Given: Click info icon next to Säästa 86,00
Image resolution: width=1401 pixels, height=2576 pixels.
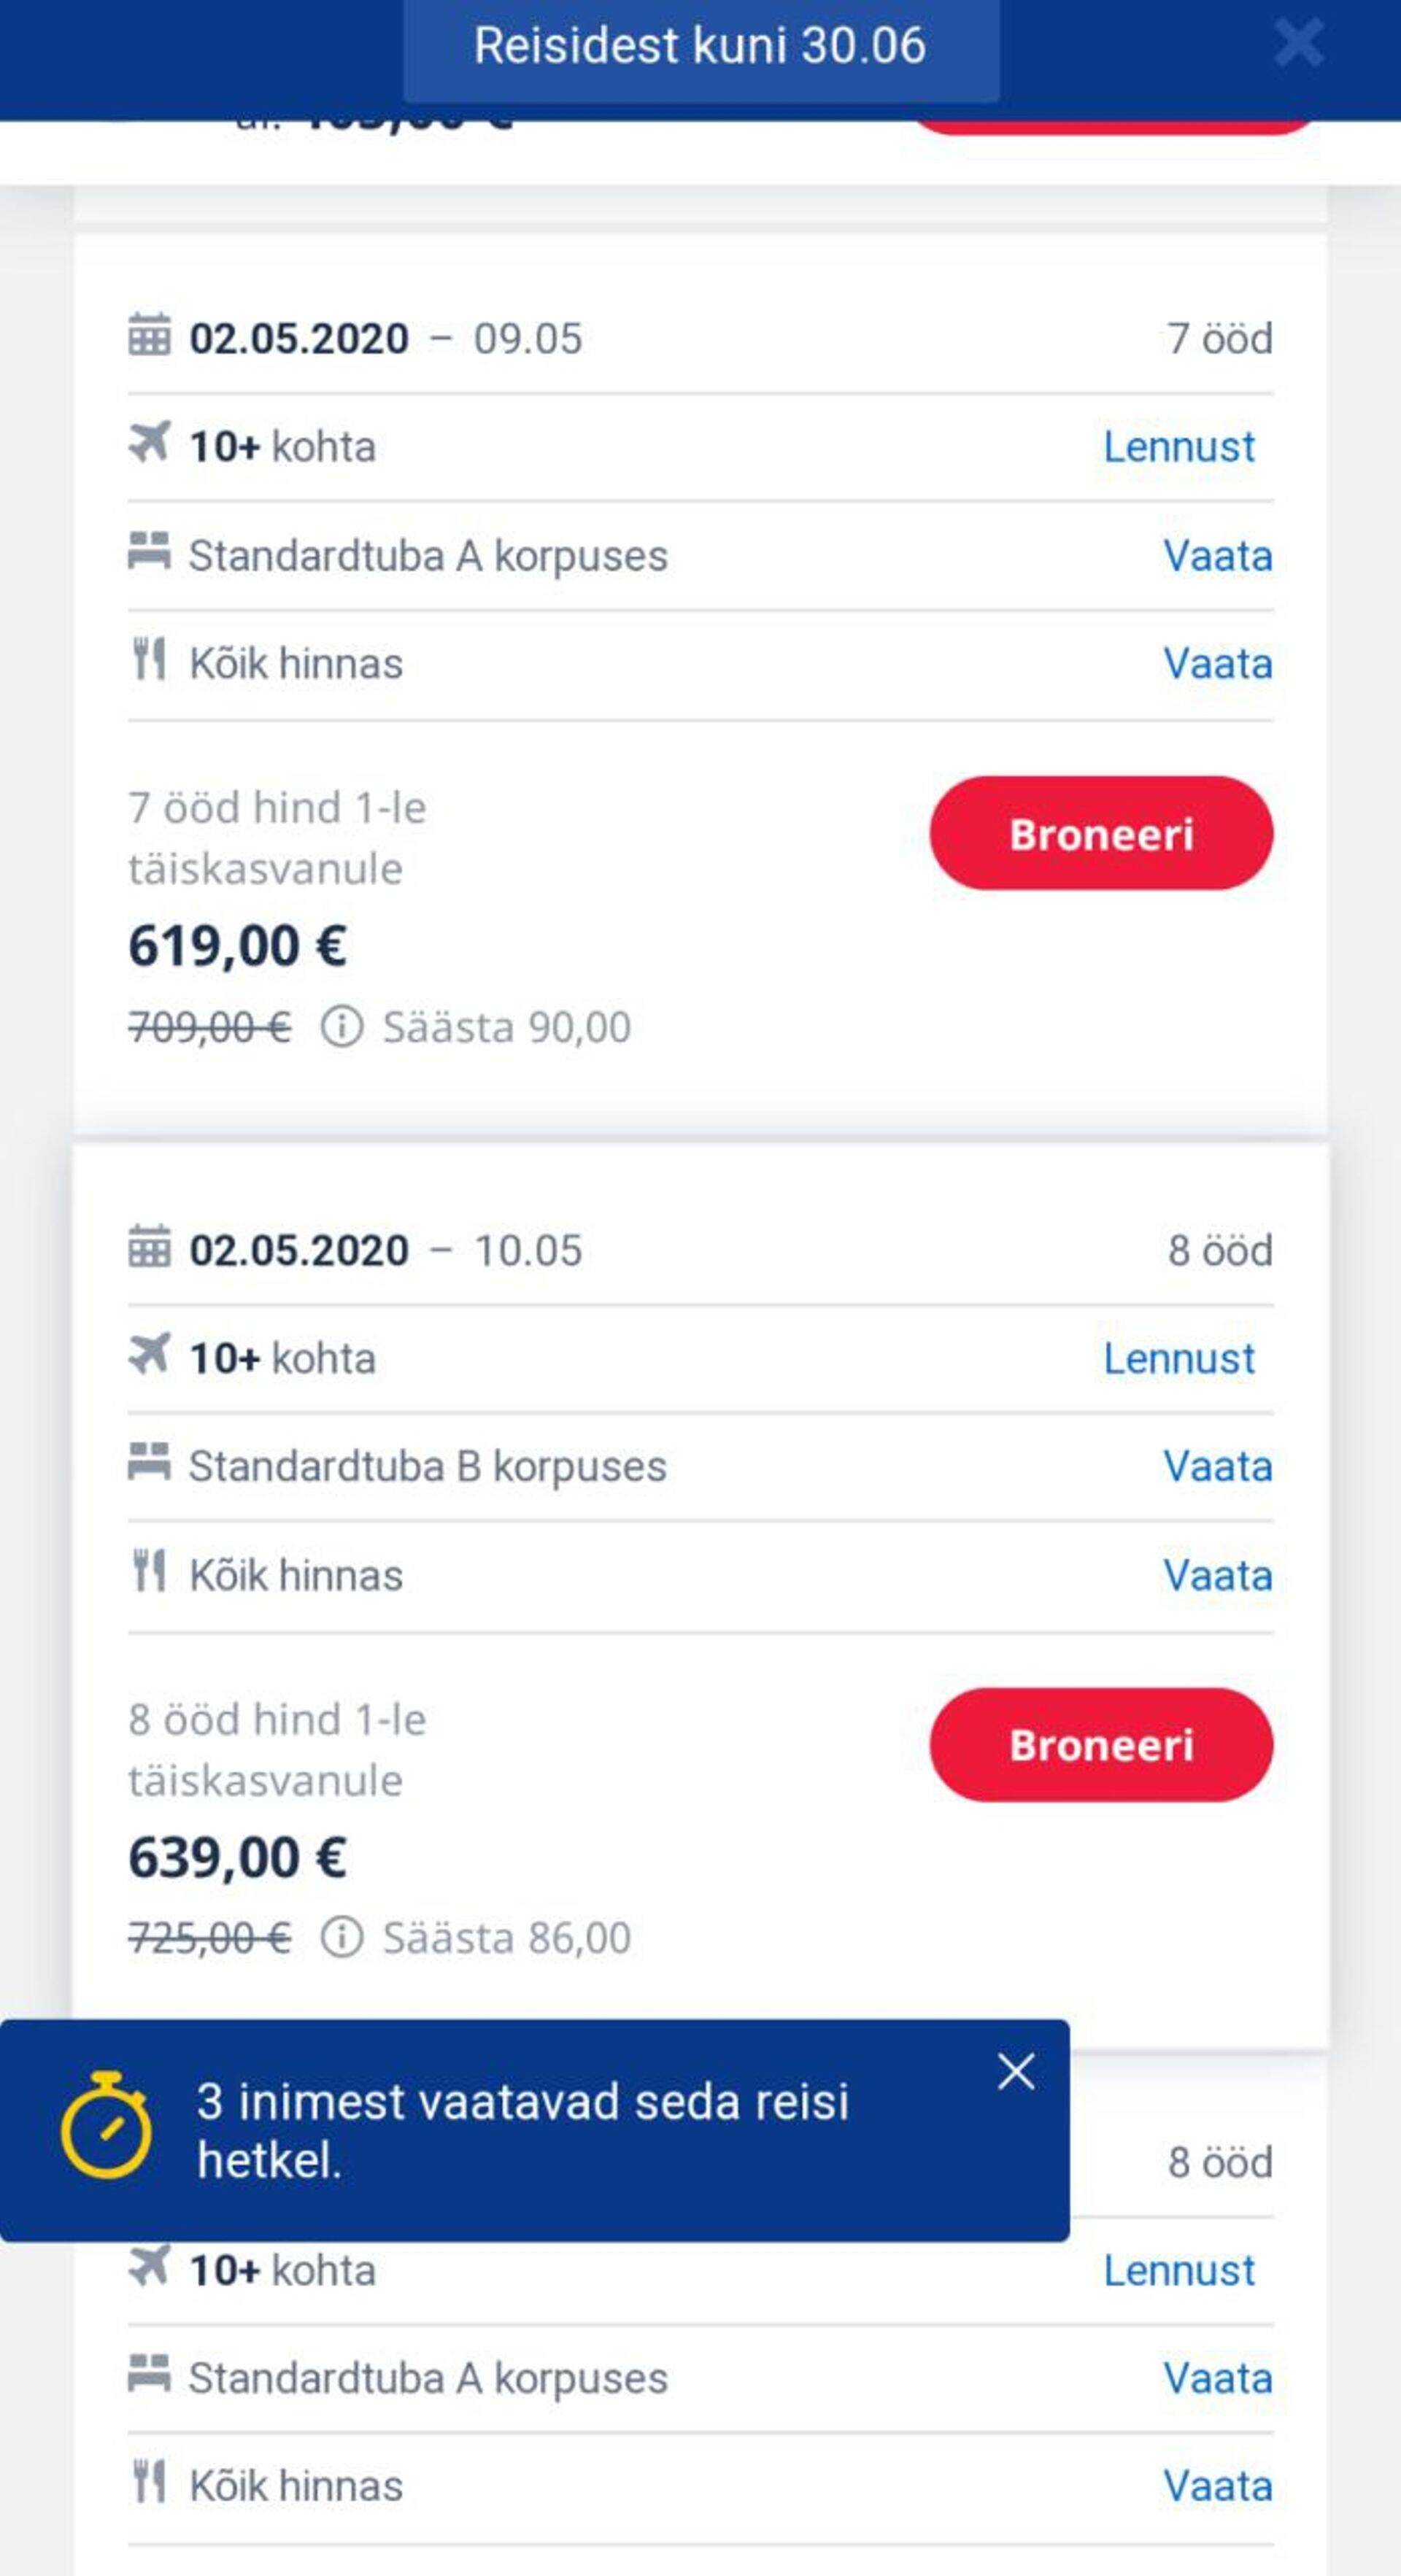Looking at the screenshot, I should click(341, 1938).
